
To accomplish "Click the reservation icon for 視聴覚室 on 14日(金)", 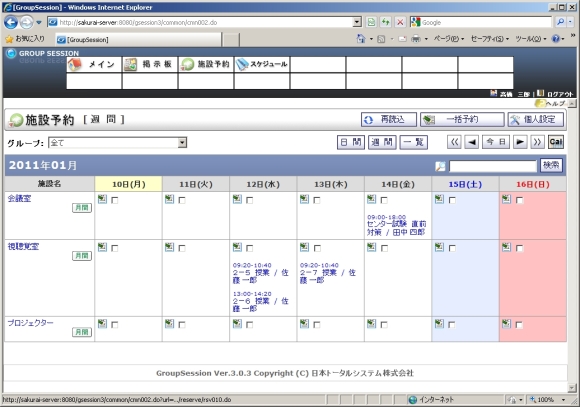I will tap(371, 247).
